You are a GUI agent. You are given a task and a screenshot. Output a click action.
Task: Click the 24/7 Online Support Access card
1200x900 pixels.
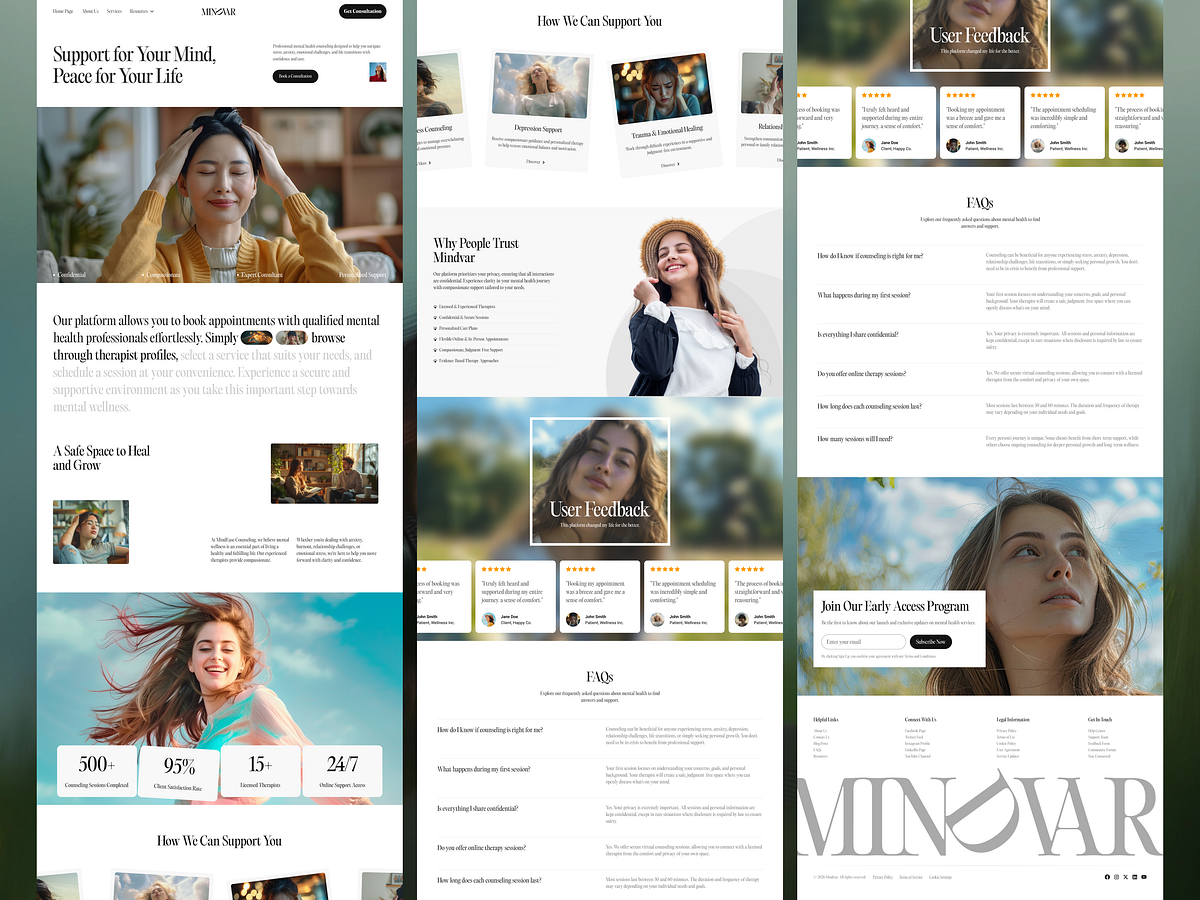[x=342, y=771]
